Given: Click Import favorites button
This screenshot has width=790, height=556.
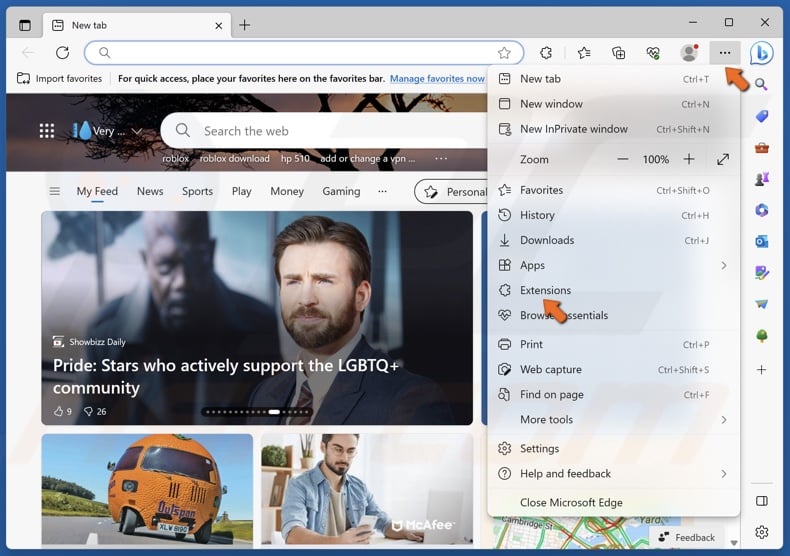Looking at the screenshot, I should (x=59, y=79).
